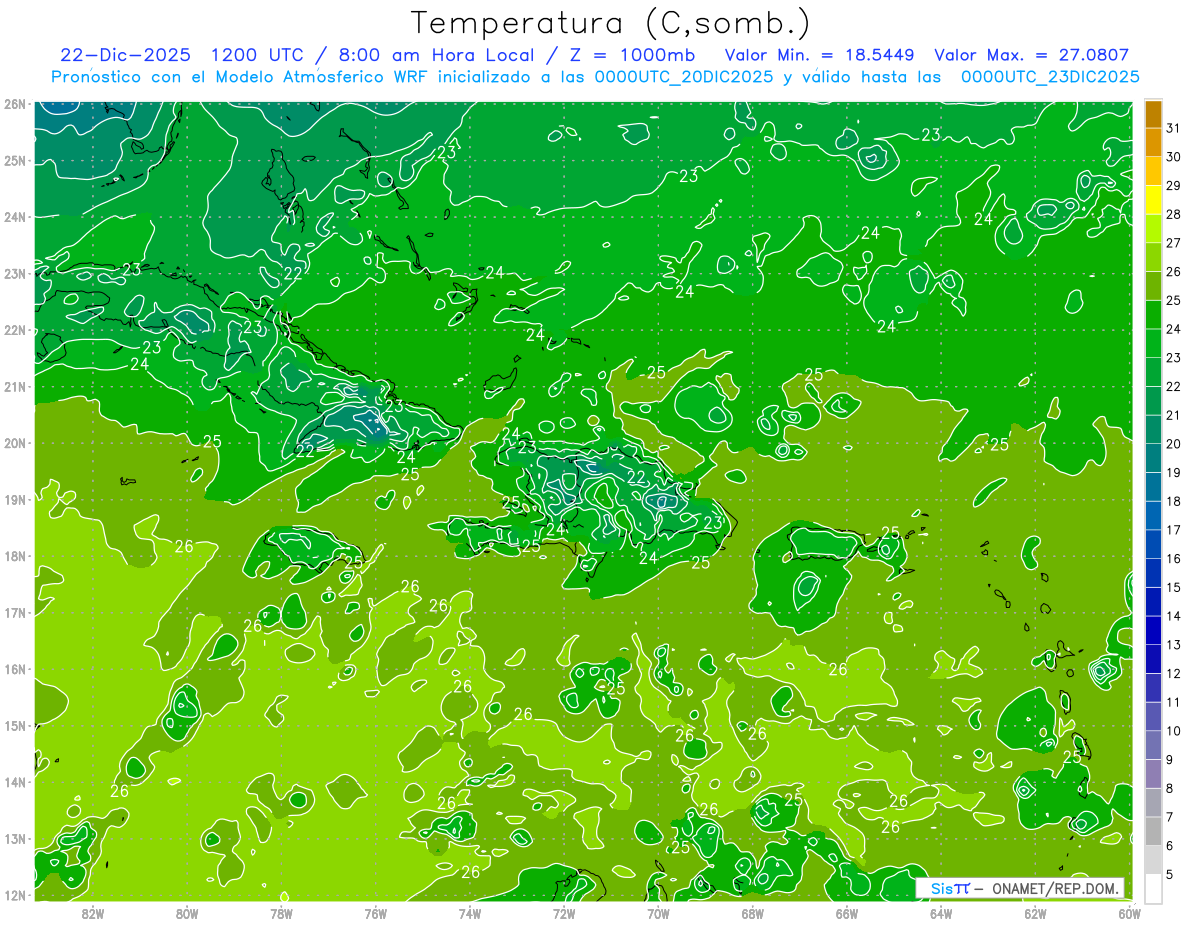Click the 'ONAMET/REP.DOM.' credit label
The image size is (1200, 927).
coord(1055,888)
